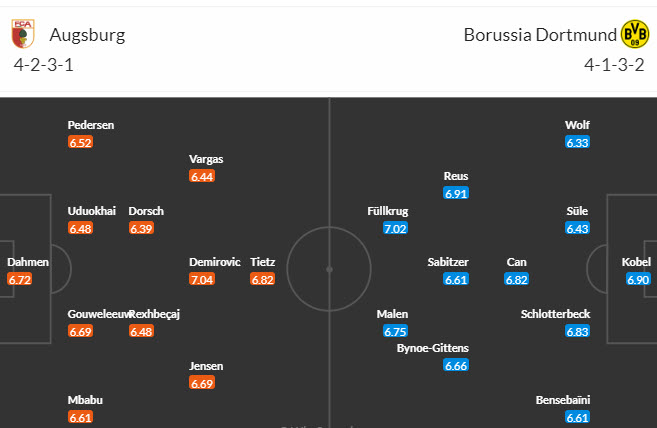Open the Augsburg team name link
The height and width of the screenshot is (428, 657).
pos(83,35)
